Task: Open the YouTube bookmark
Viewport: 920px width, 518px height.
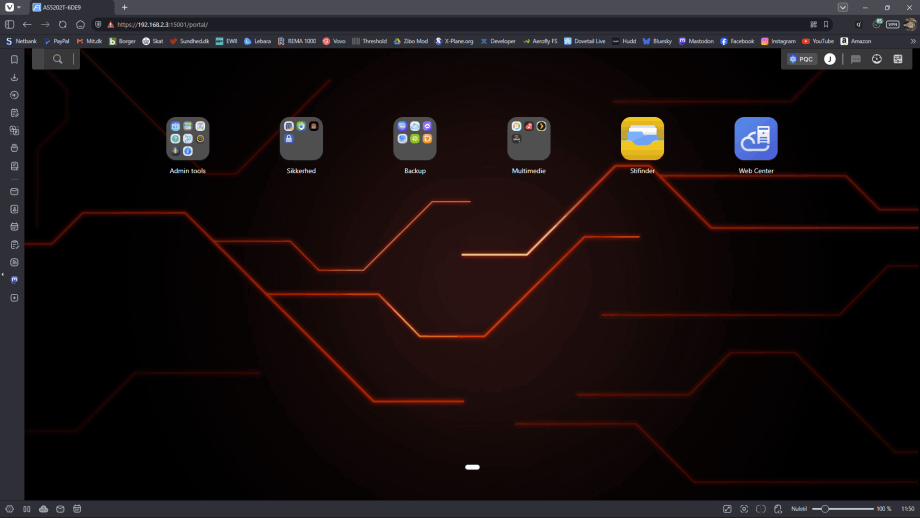Action: (x=818, y=41)
